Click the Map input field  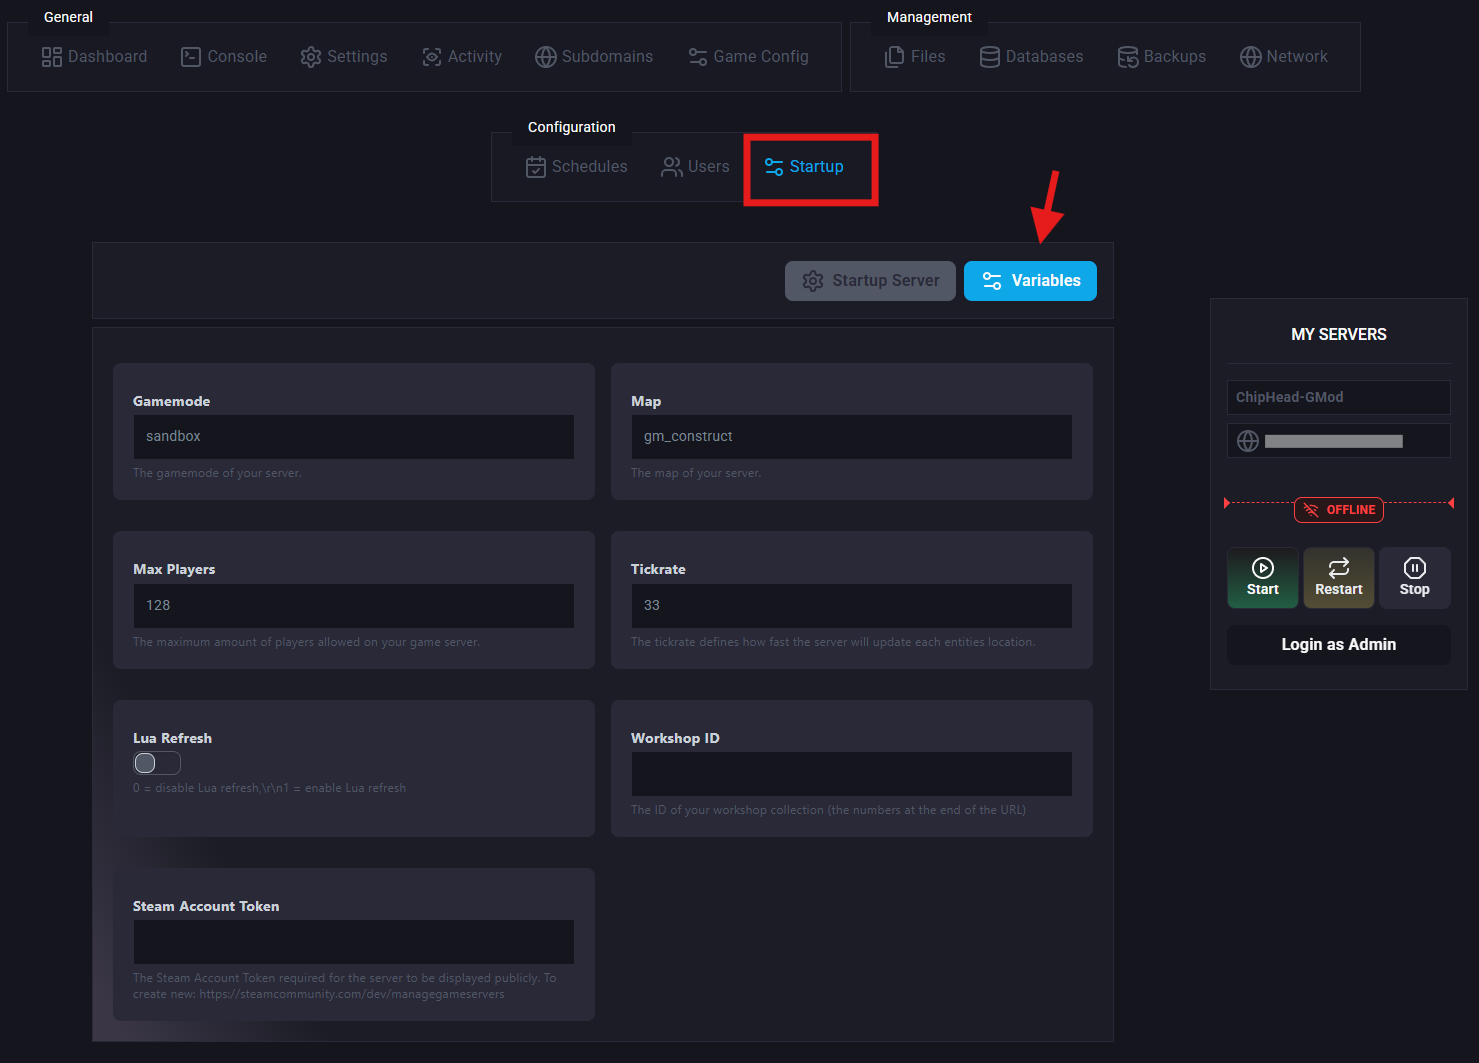pos(852,437)
